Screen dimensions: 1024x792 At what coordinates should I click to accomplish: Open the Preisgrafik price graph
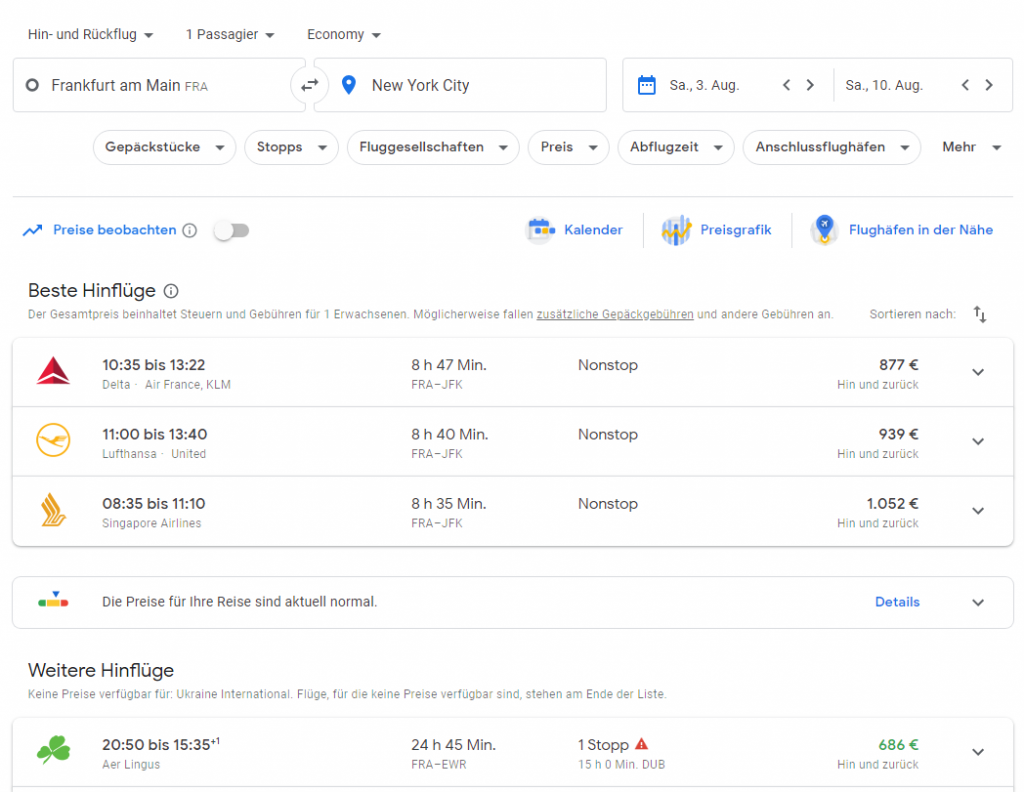717,230
